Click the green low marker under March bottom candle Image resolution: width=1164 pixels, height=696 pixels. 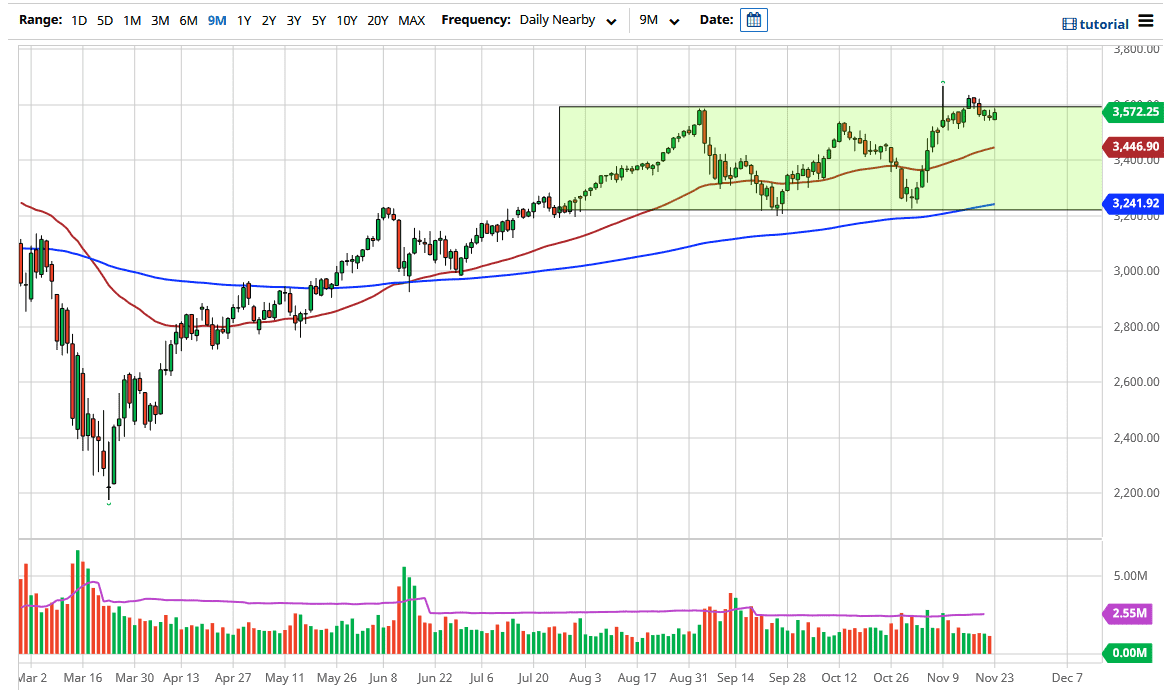point(109,504)
